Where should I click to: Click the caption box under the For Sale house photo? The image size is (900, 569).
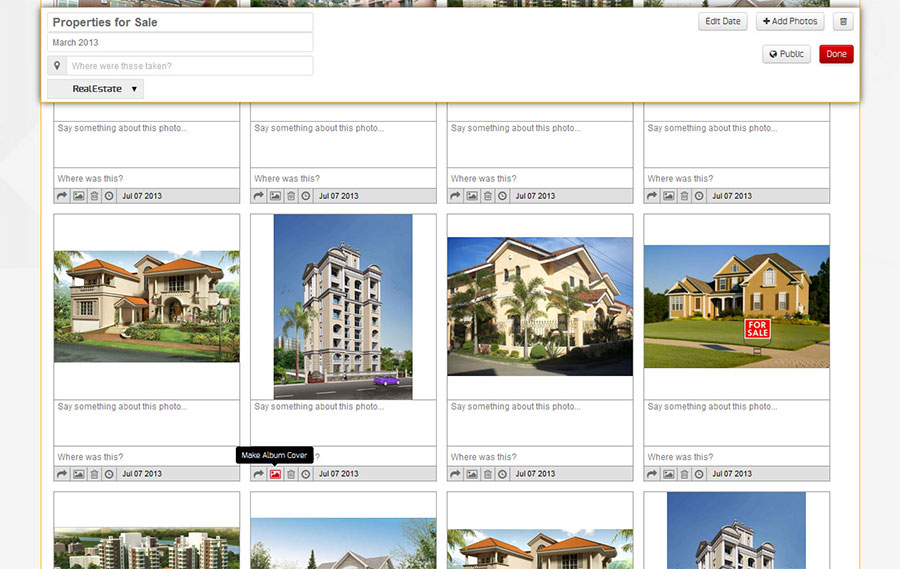coord(736,423)
